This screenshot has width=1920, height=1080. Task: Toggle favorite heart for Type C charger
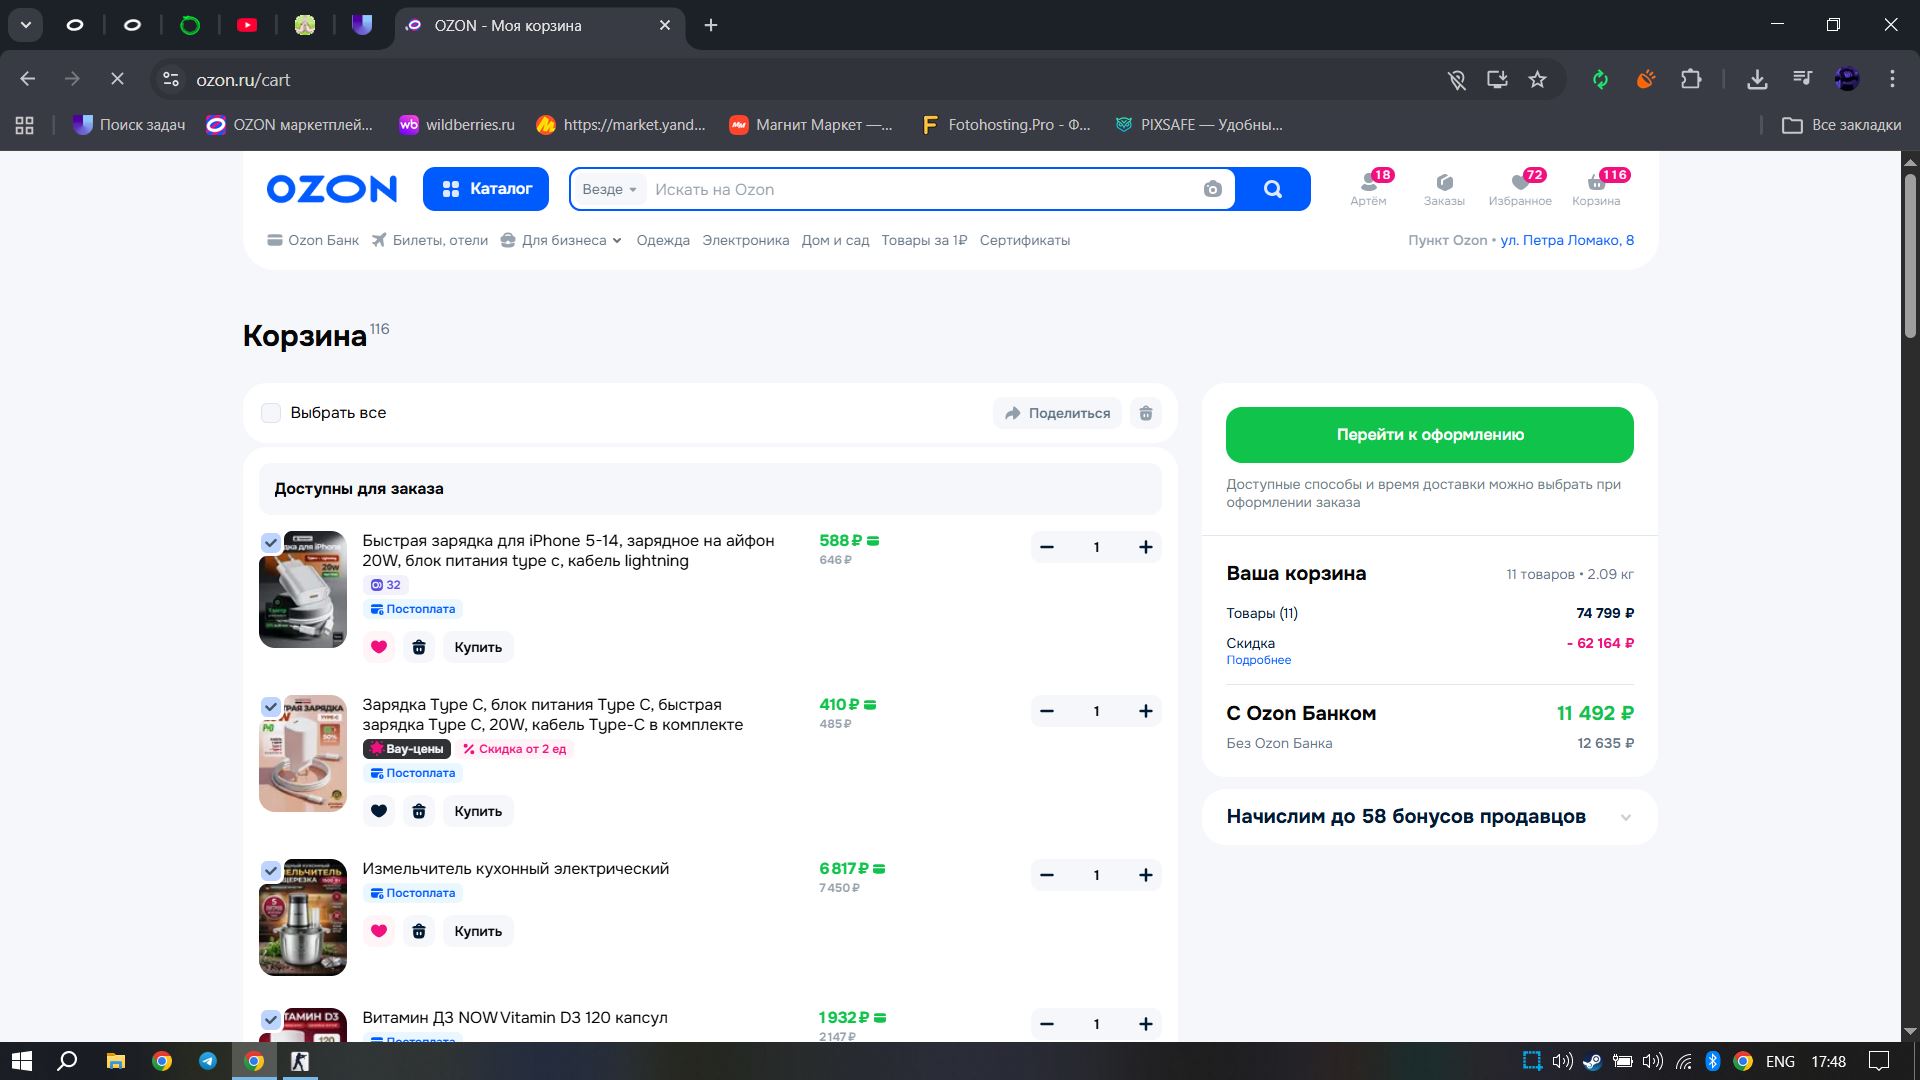(x=379, y=811)
